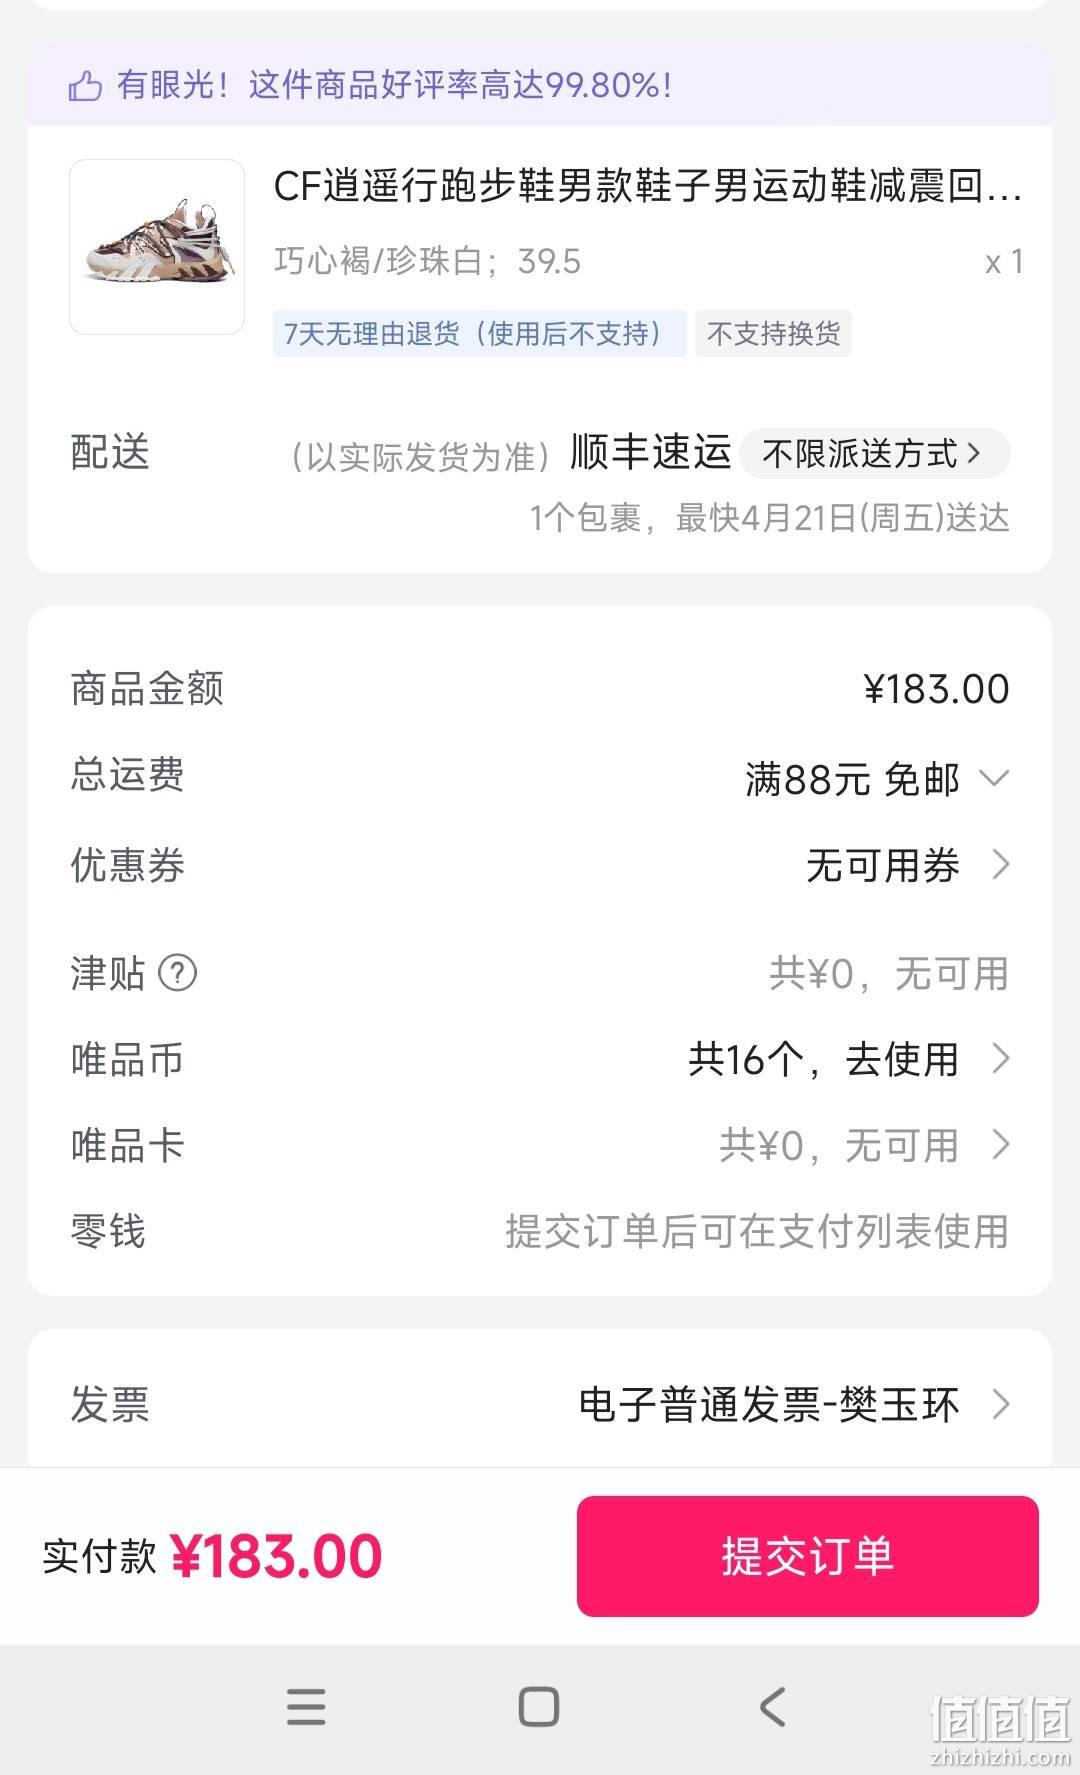The image size is (1080, 1775).
Task: Tap the thumbs-up icon in the rating banner
Action: [85, 85]
